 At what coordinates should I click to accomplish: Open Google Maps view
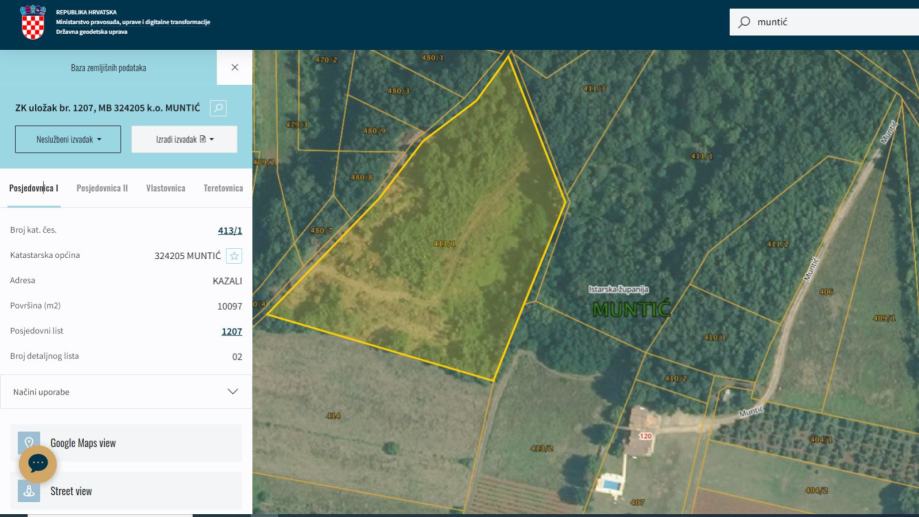[126, 443]
